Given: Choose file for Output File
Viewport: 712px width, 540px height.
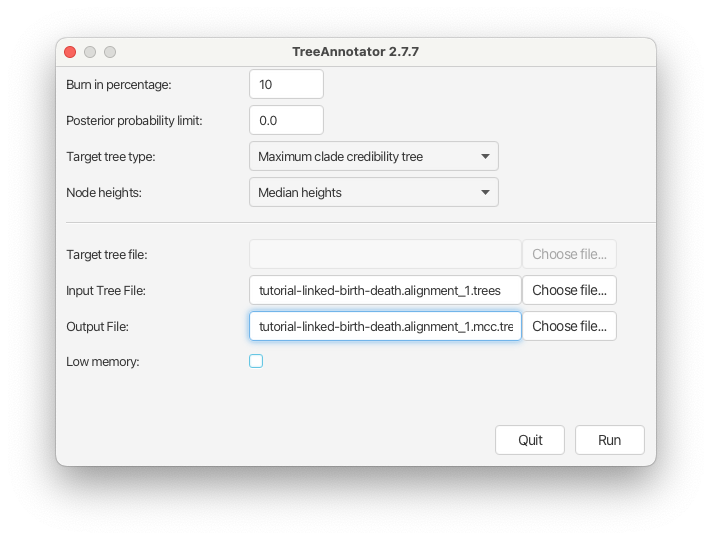Looking at the screenshot, I should point(569,326).
